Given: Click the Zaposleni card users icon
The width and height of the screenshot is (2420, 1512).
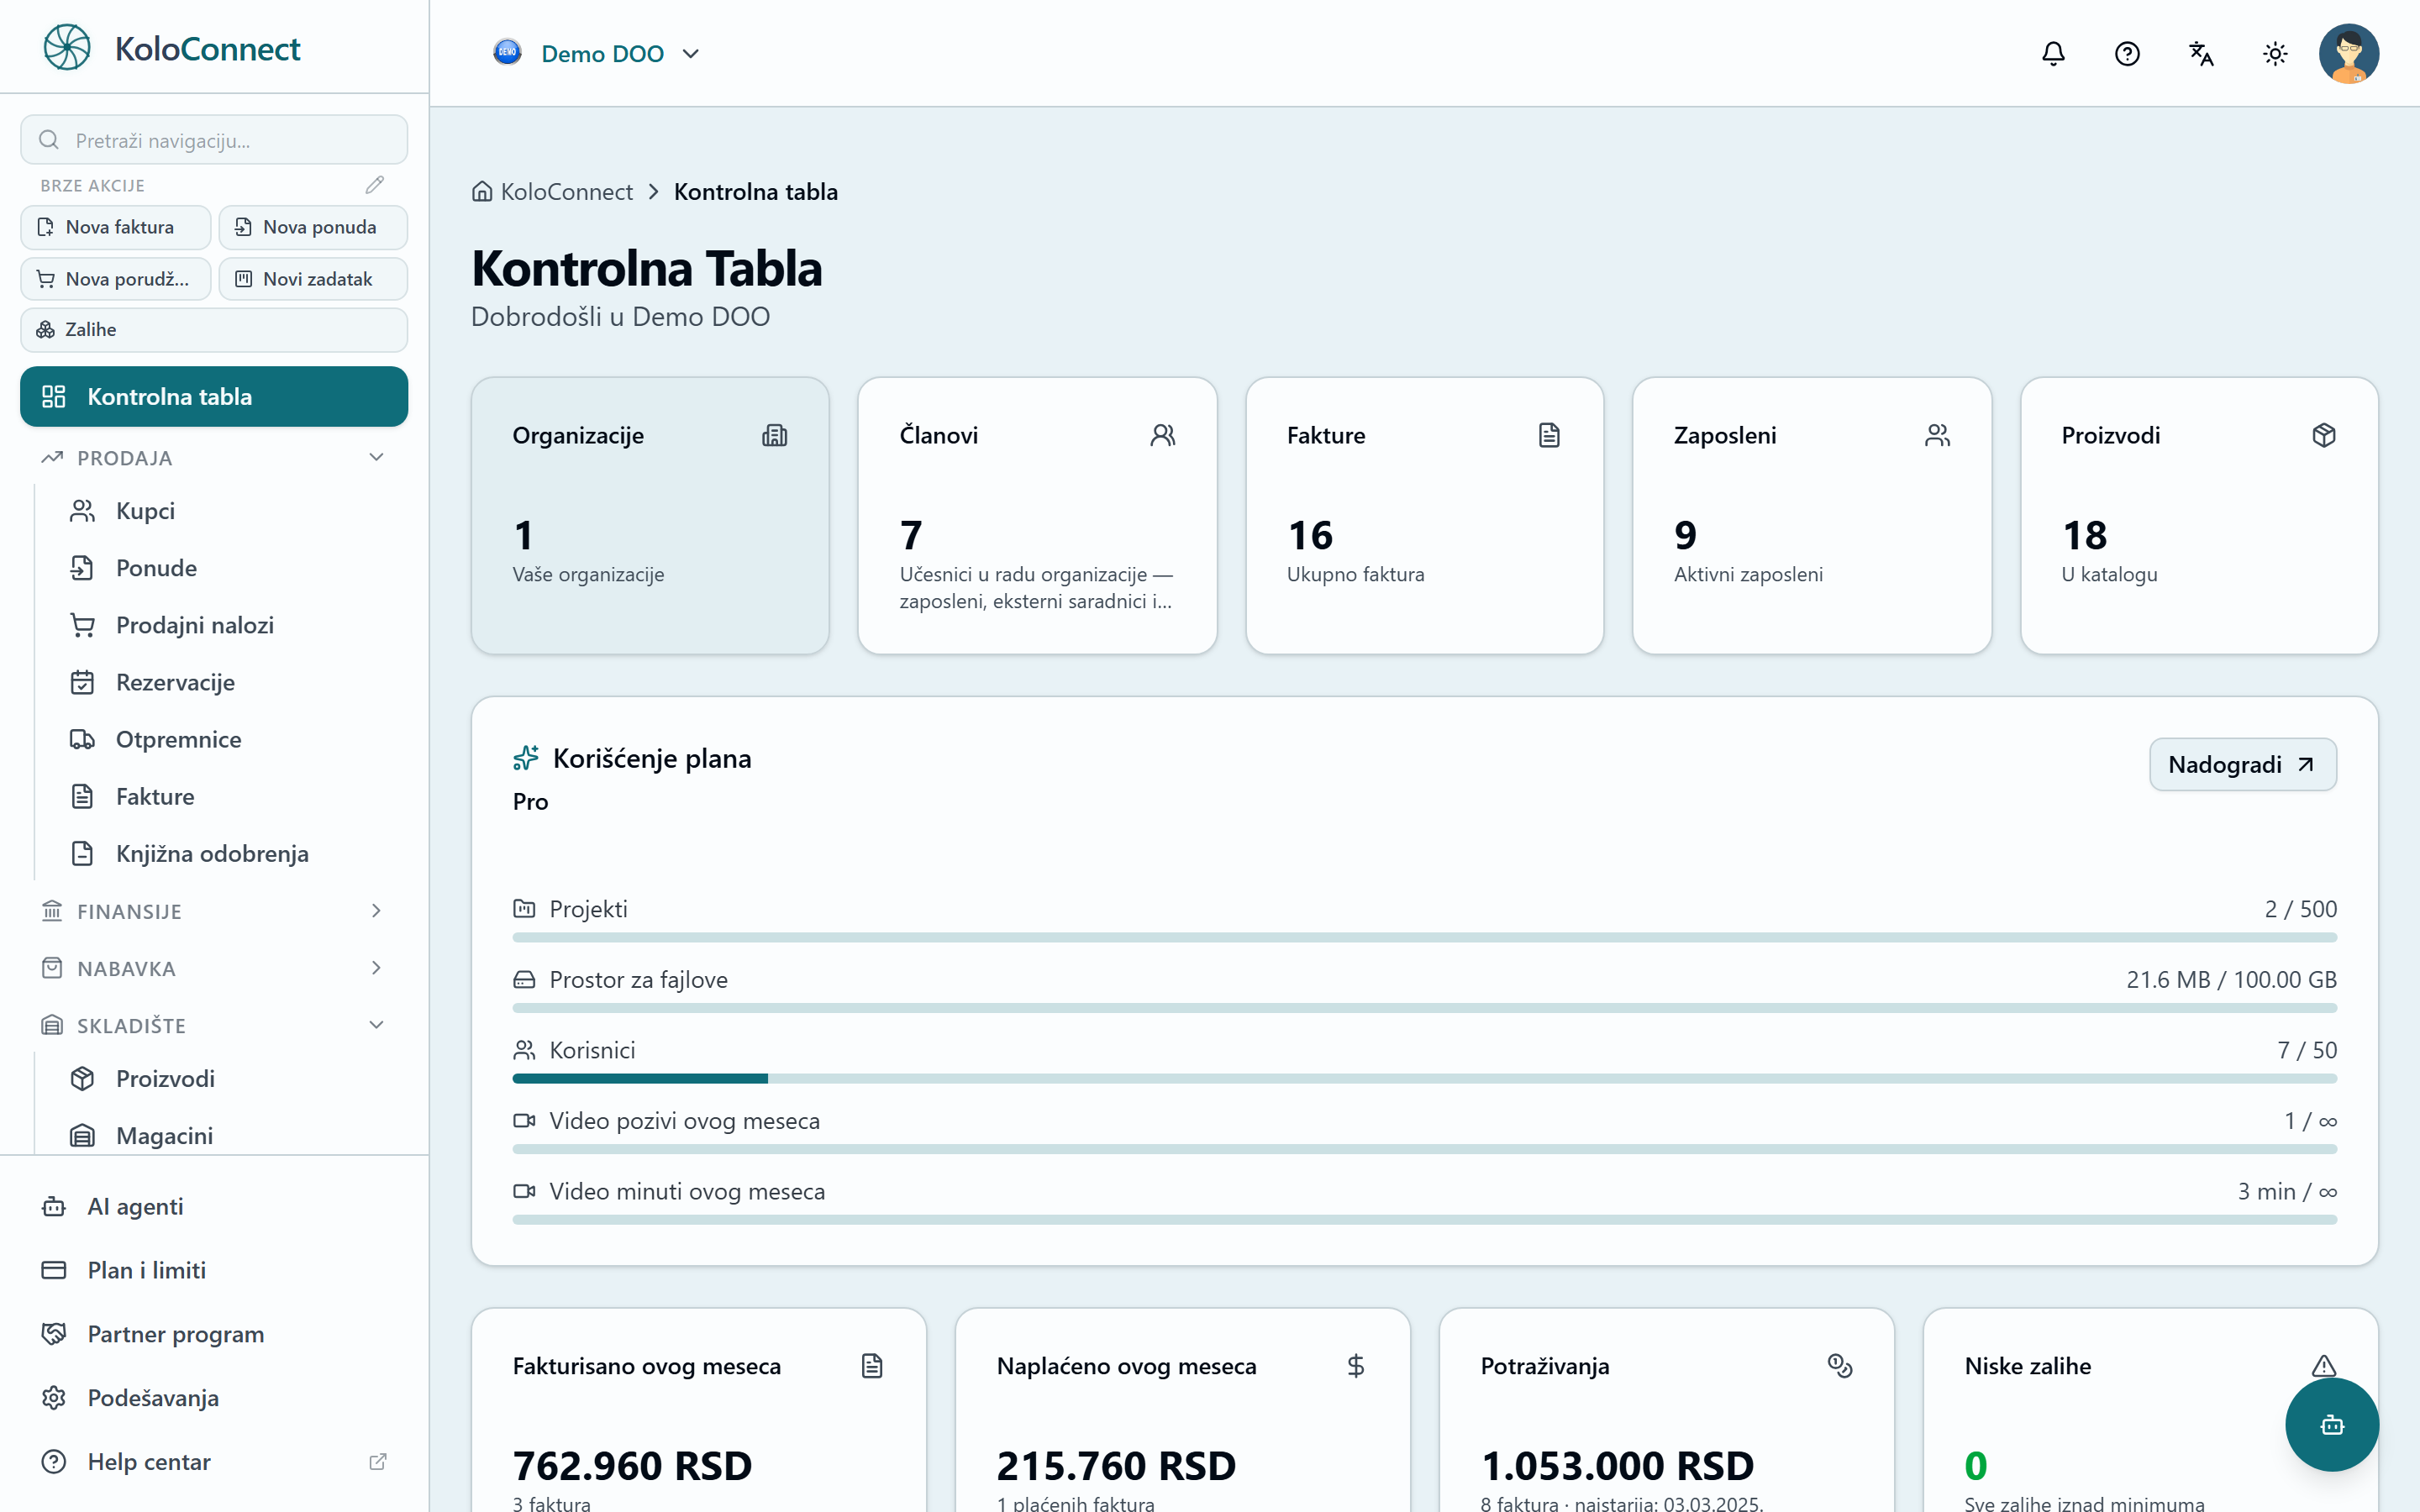Looking at the screenshot, I should click(1937, 435).
